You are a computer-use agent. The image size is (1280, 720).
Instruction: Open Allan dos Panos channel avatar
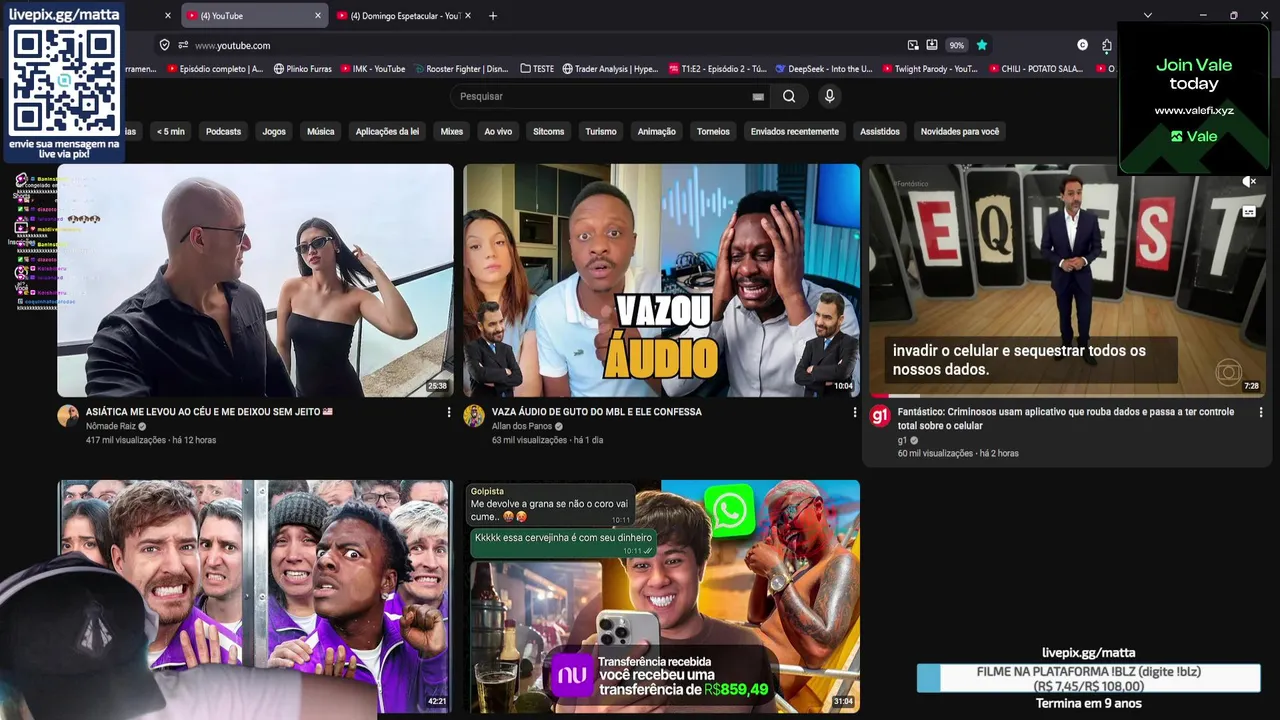pos(474,416)
